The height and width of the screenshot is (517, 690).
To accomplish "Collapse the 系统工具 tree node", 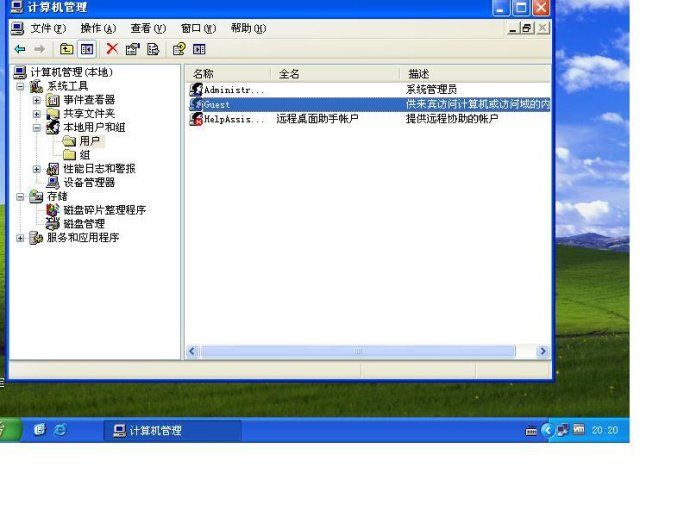I will [x=20, y=86].
